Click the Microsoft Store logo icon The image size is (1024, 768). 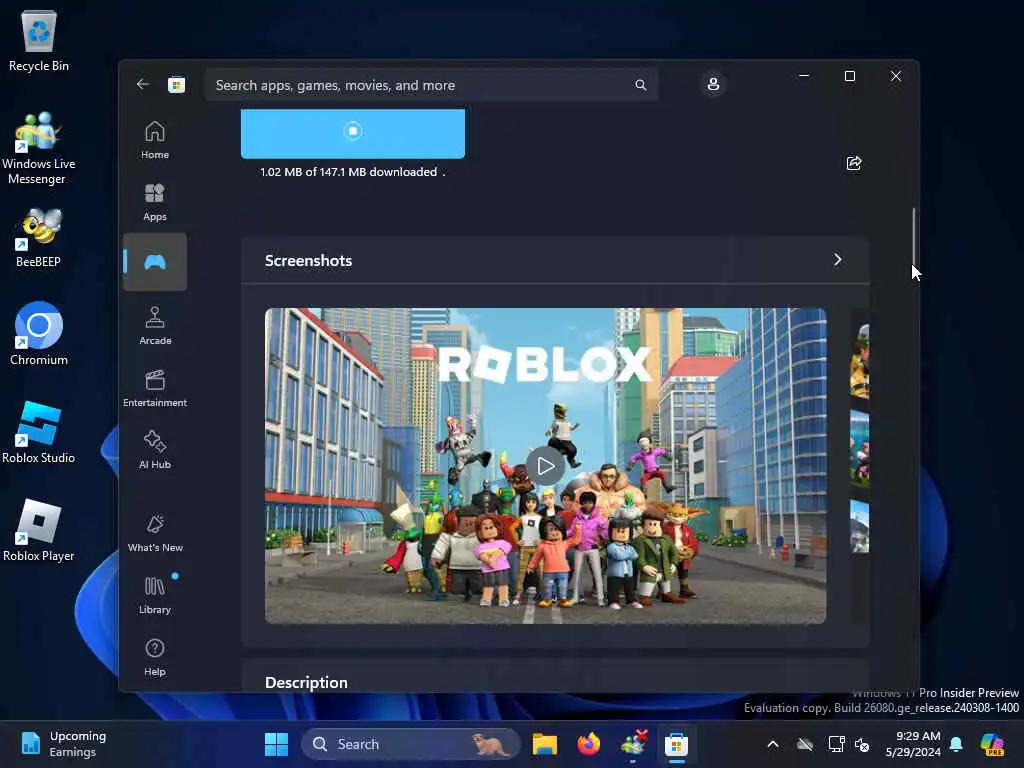tap(176, 85)
